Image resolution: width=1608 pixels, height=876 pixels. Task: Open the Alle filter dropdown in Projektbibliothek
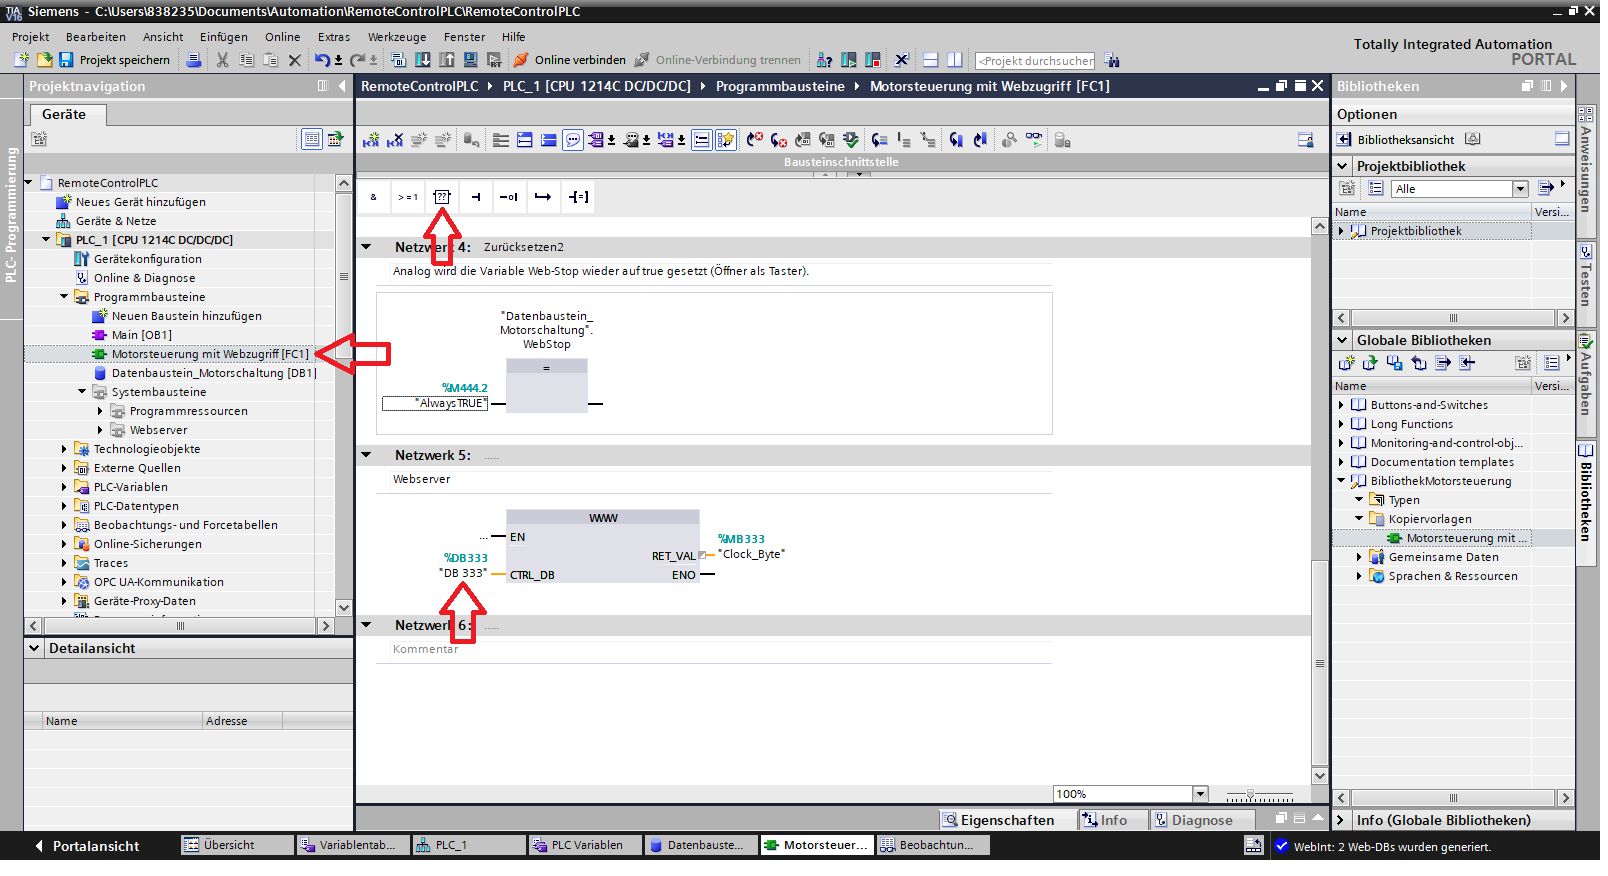[1520, 189]
